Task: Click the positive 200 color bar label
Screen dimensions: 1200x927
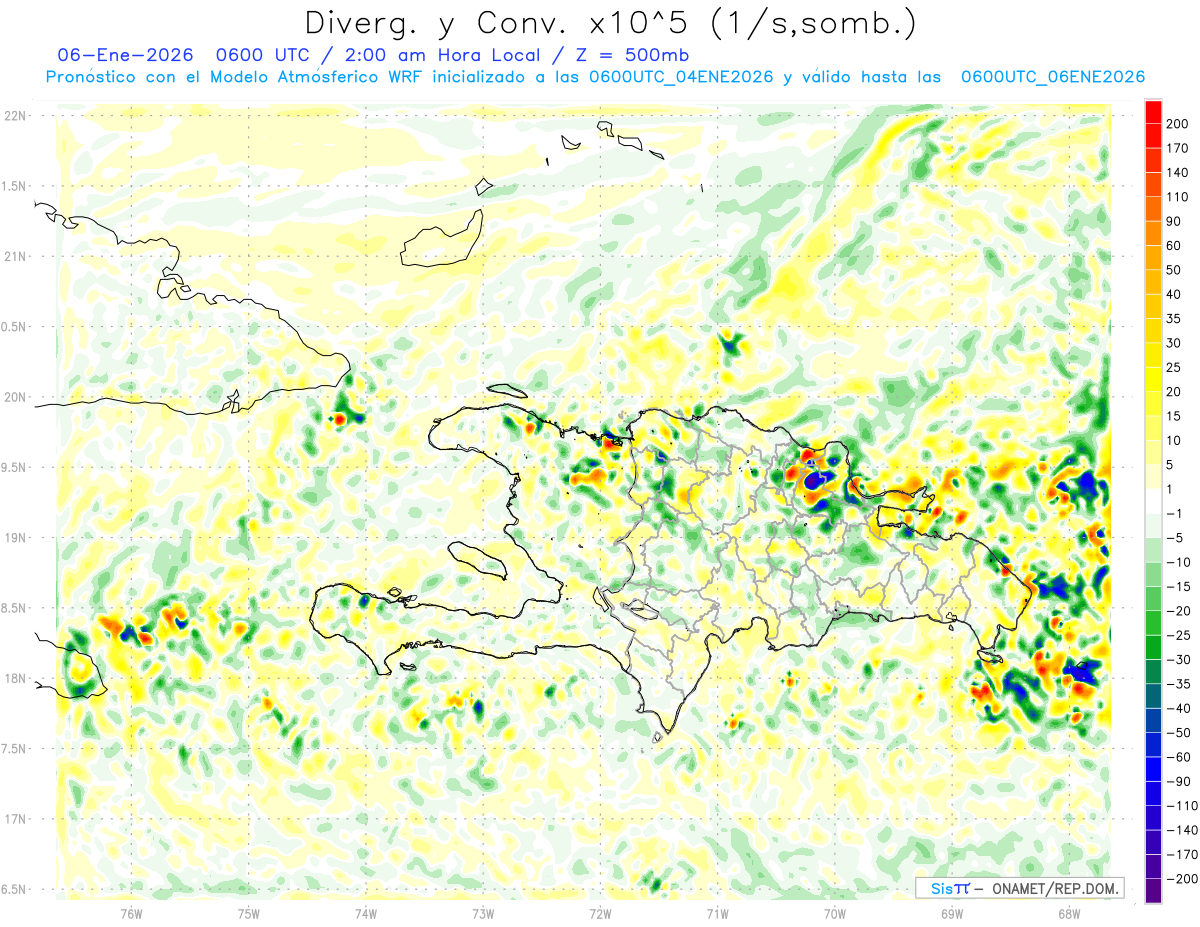Action: click(x=1177, y=124)
